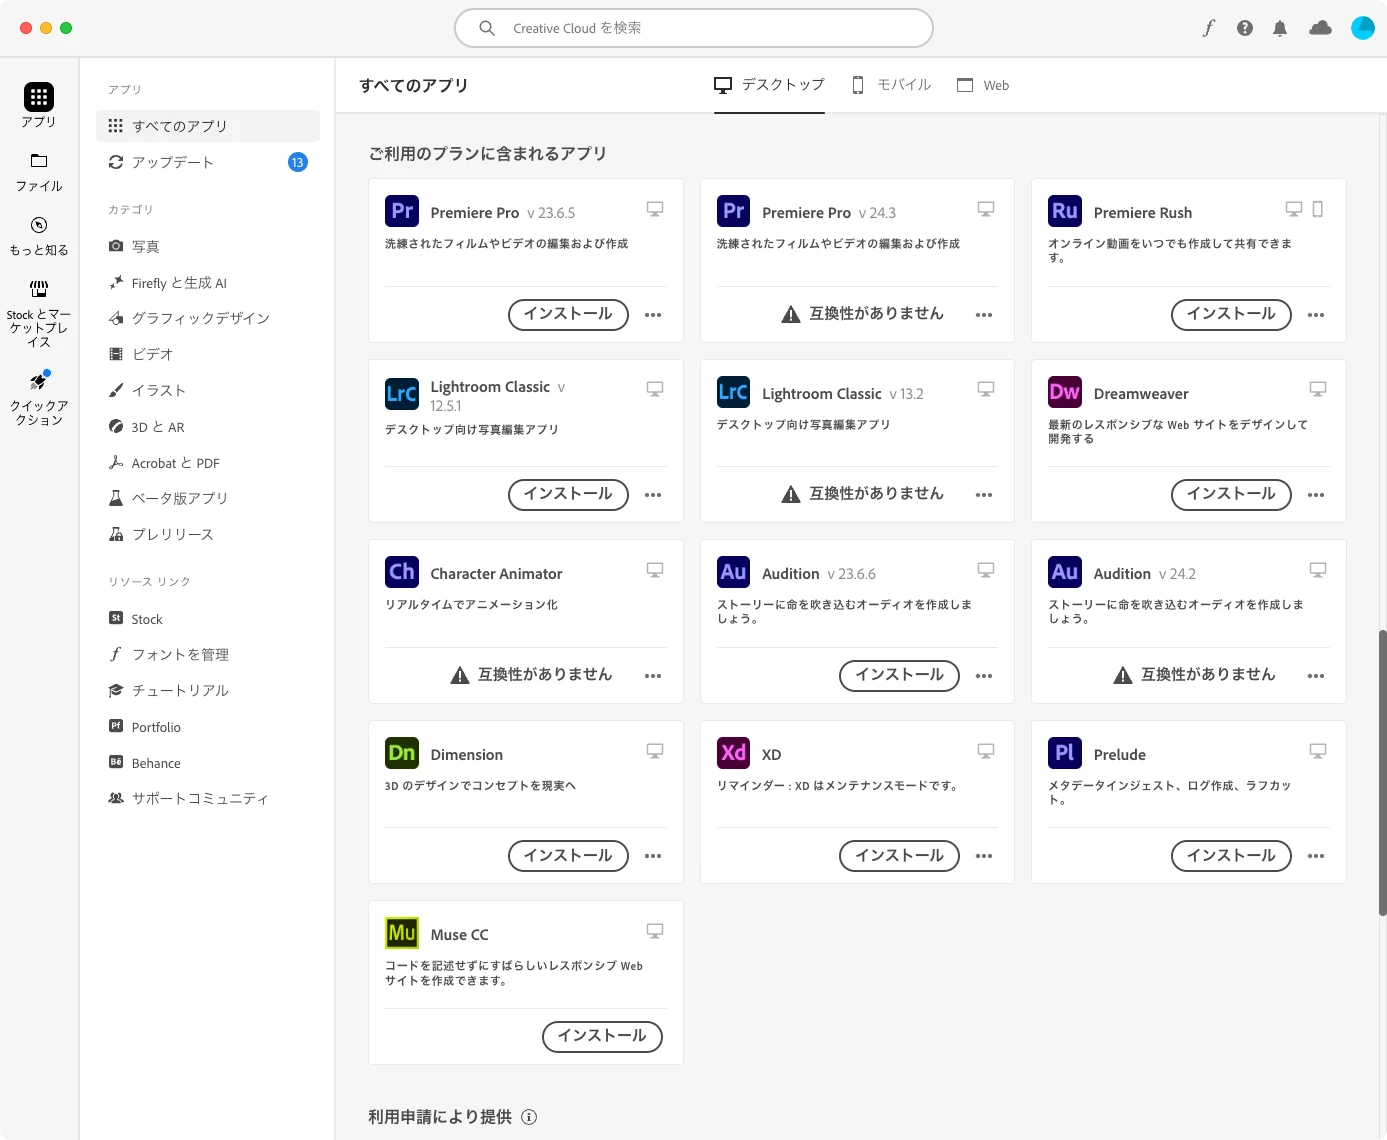The image size is (1387, 1140).
Task: Click the Lightroom Classic v 13.2 icon
Action: point(734,392)
